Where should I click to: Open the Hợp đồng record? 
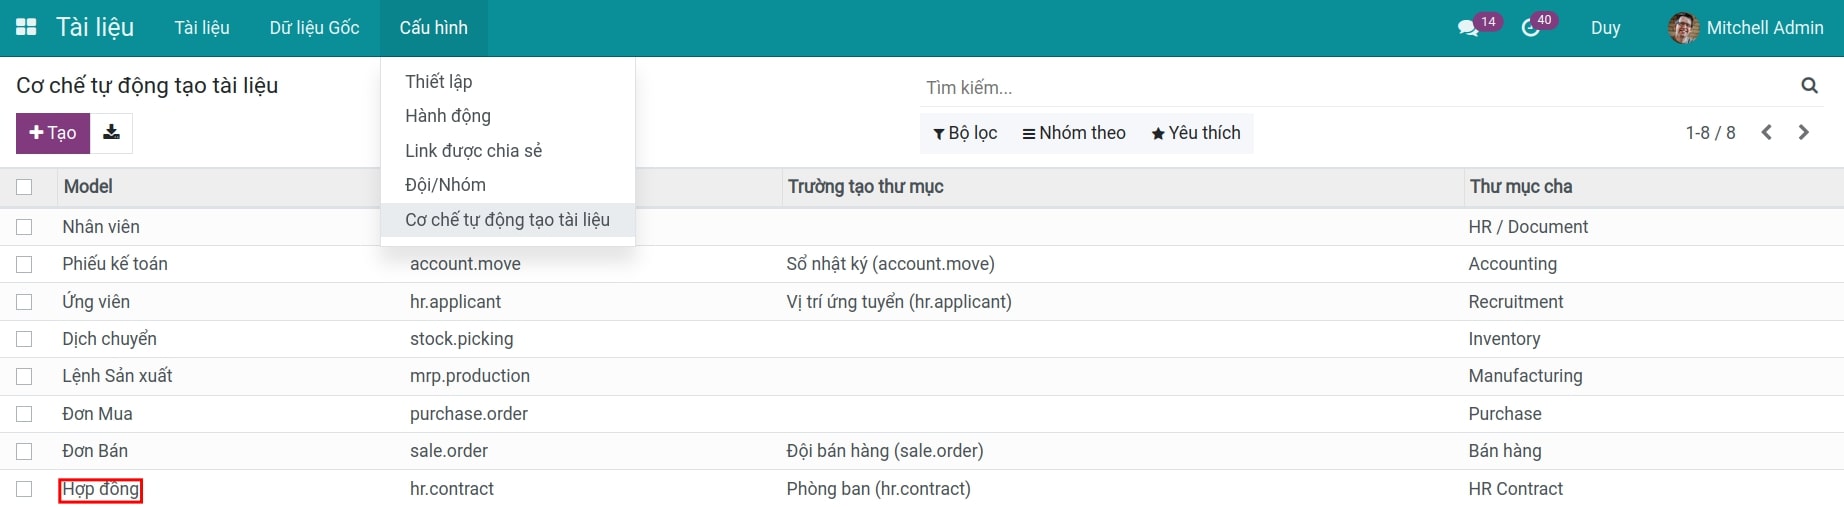(x=101, y=489)
